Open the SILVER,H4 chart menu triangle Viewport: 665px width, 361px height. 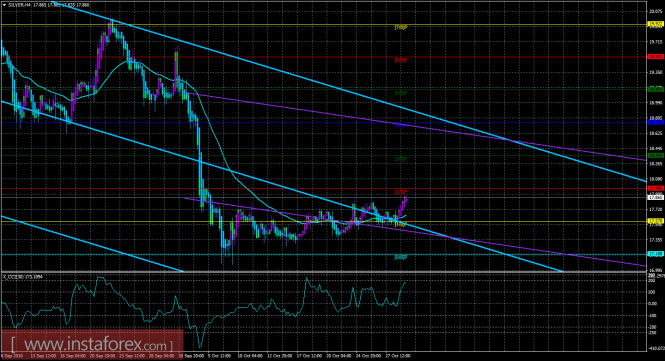[x=4, y=5]
